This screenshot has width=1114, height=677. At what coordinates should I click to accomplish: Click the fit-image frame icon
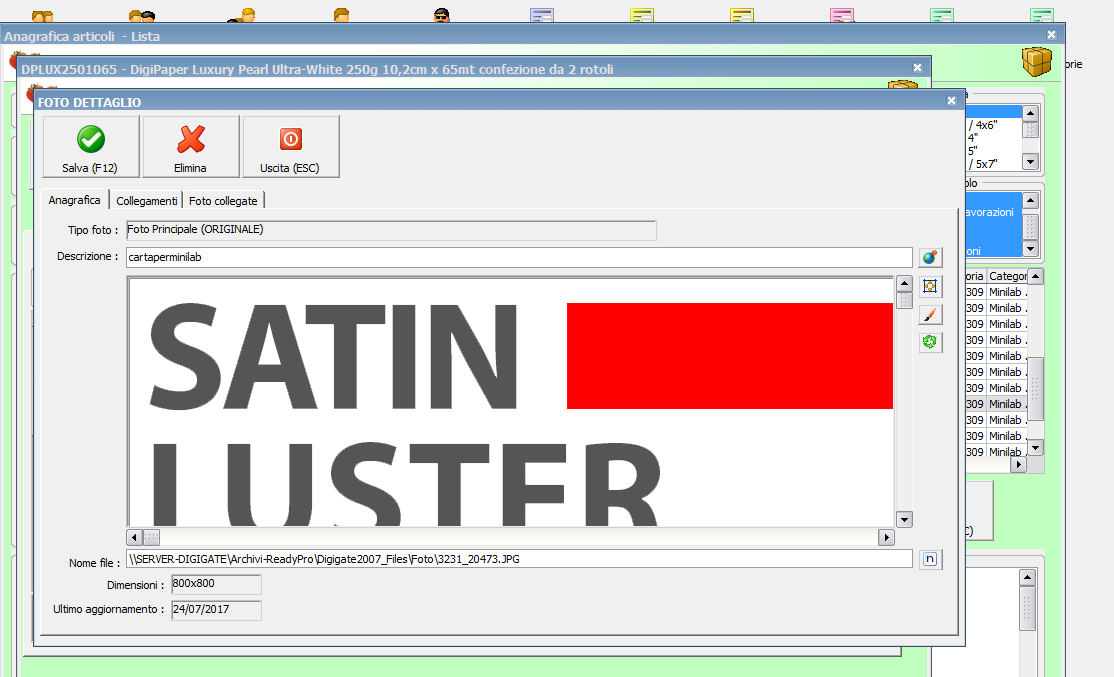930,286
